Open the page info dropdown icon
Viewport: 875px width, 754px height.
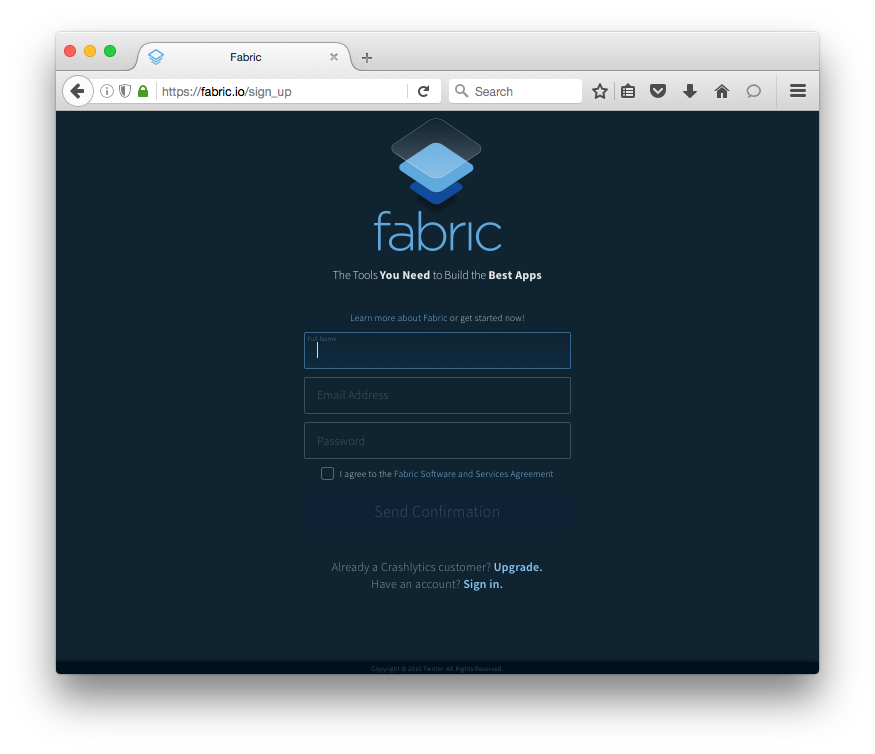pos(106,90)
